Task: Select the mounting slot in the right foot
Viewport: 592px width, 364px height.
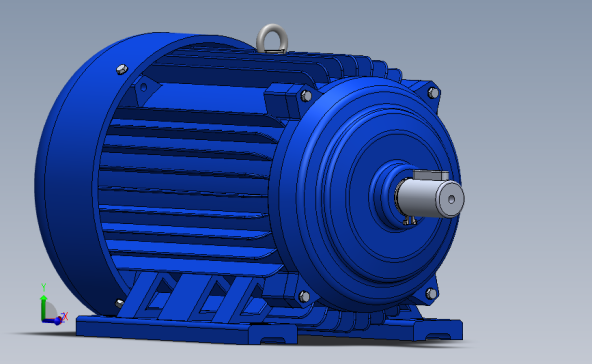Action: tap(438, 336)
